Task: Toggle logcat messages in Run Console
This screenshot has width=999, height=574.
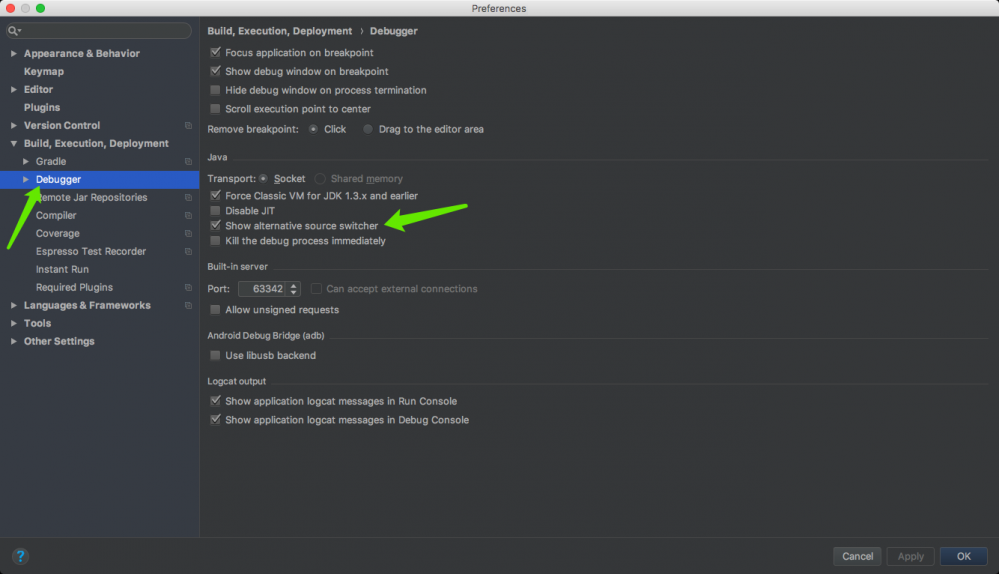Action: coord(215,401)
